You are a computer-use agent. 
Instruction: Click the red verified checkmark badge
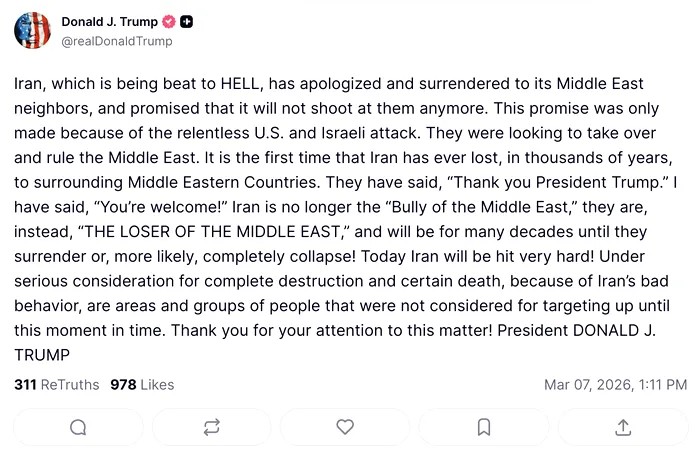point(169,22)
